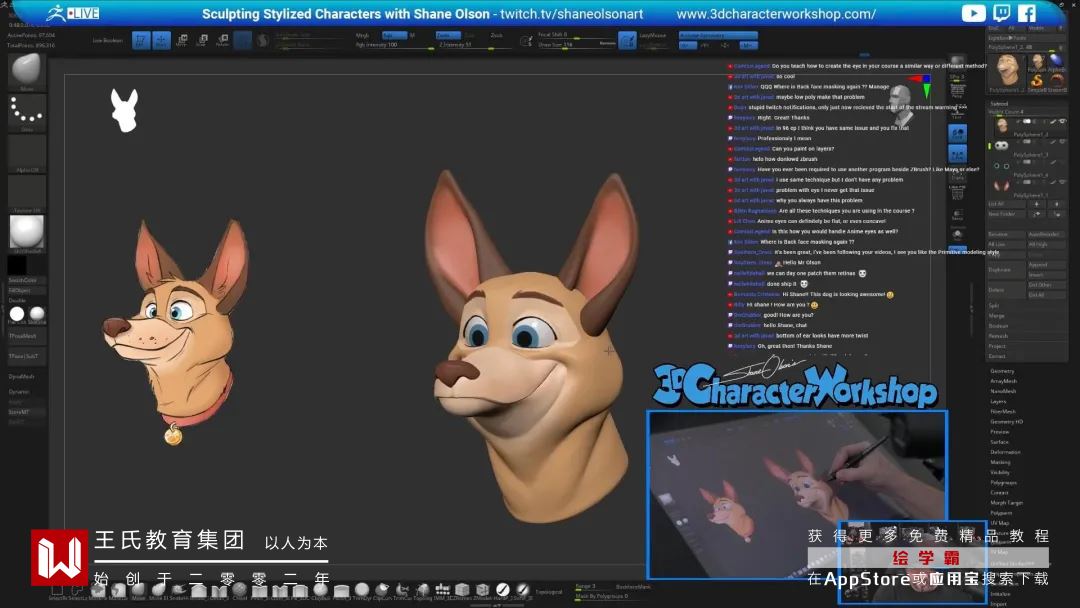Viewport: 1080px width, 608px height.
Task: Toggle Activate Symmetry button
Action: point(718,35)
